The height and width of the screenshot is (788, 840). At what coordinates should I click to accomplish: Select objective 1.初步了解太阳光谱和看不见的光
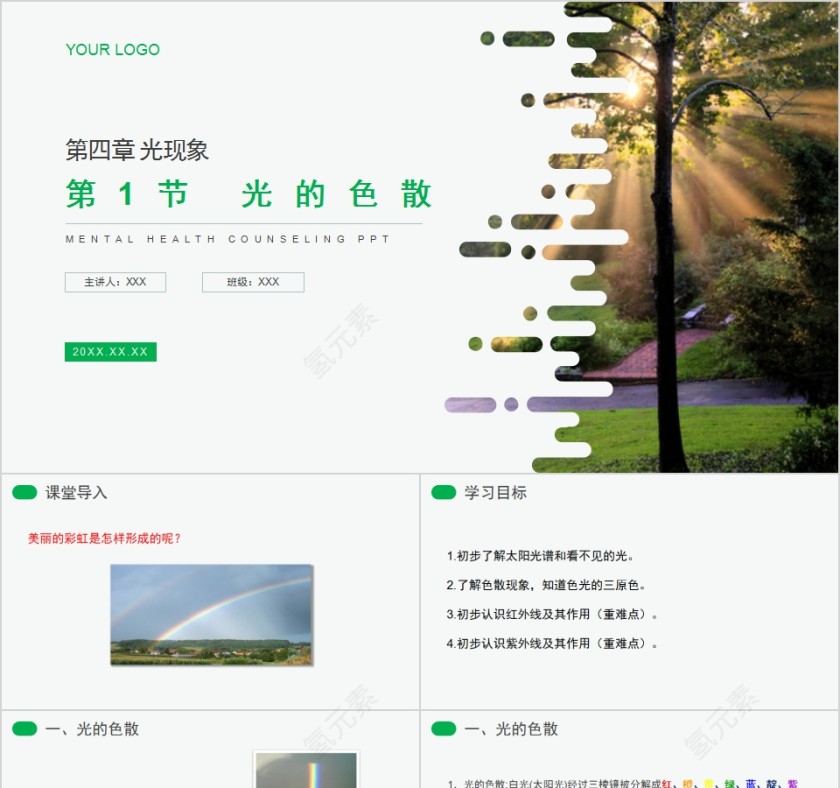[x=541, y=556]
